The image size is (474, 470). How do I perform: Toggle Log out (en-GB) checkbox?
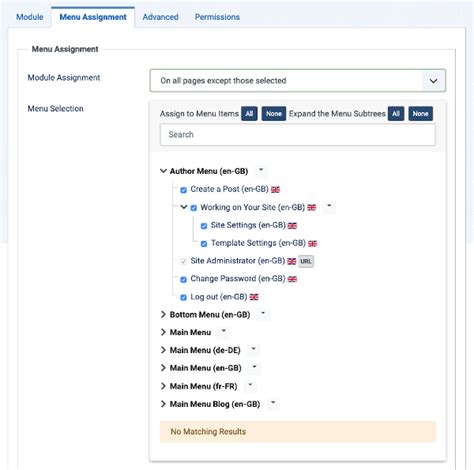(x=183, y=297)
